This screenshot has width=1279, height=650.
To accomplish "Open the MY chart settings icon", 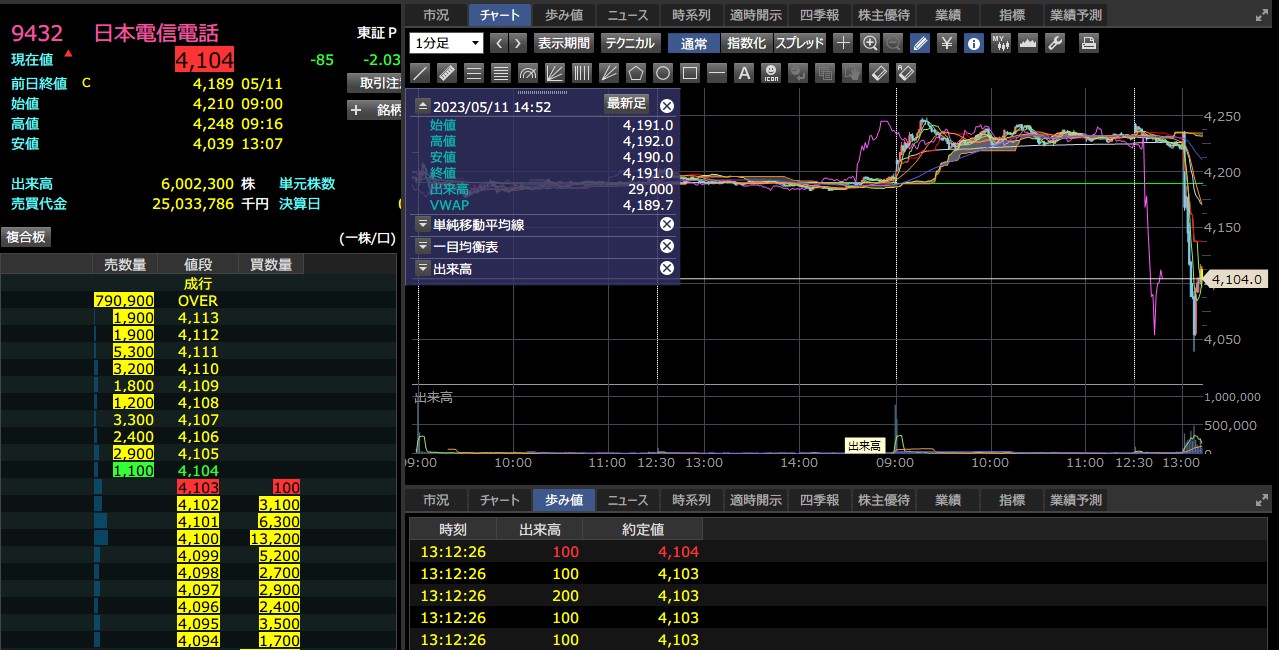I will click(x=1001, y=43).
